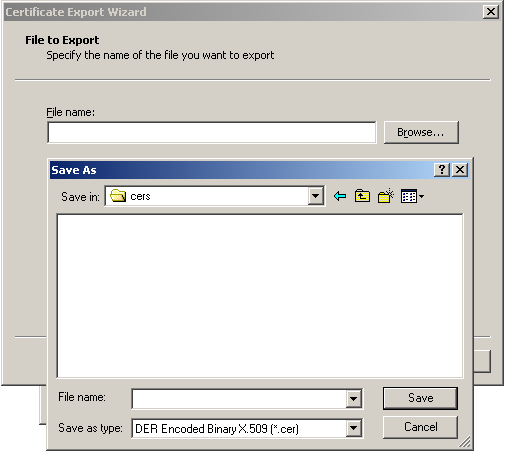Open the View Menu icon
The height and width of the screenshot is (454, 506).
pyautogui.click(x=409, y=196)
